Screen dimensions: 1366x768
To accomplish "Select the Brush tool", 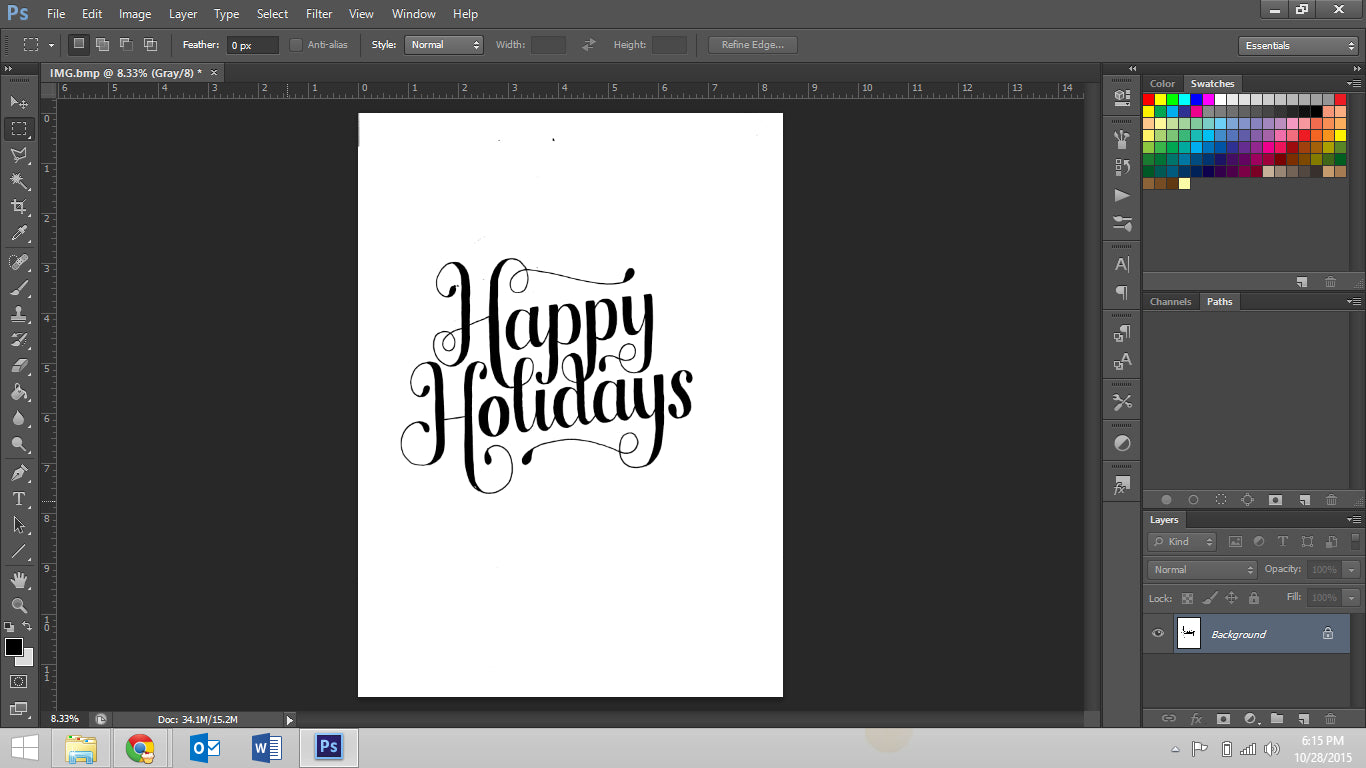I will tap(19, 288).
